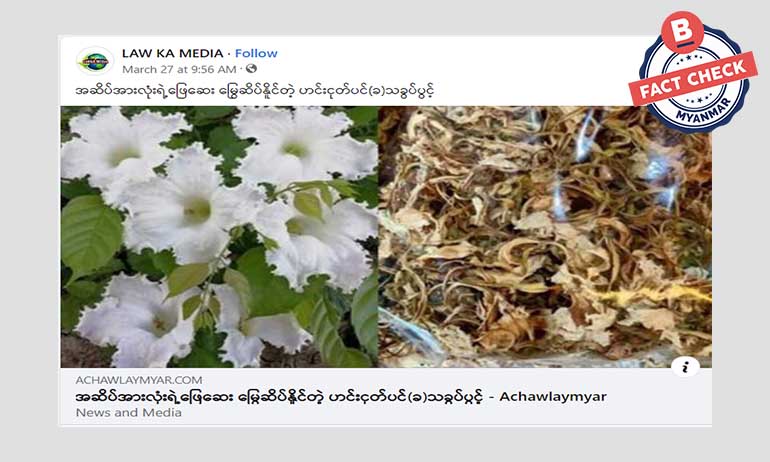
Task: Open the Achawlaymyar article headline link
Action: pos(341,396)
